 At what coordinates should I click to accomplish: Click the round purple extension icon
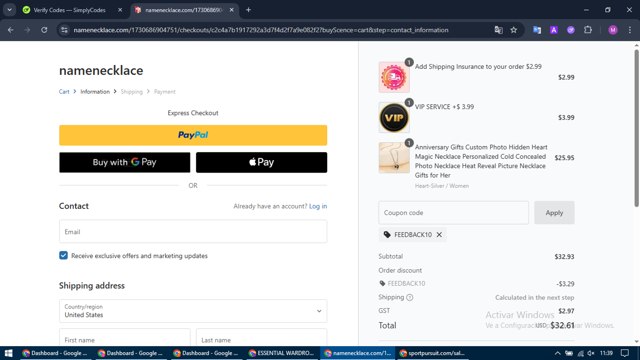[x=571, y=30]
